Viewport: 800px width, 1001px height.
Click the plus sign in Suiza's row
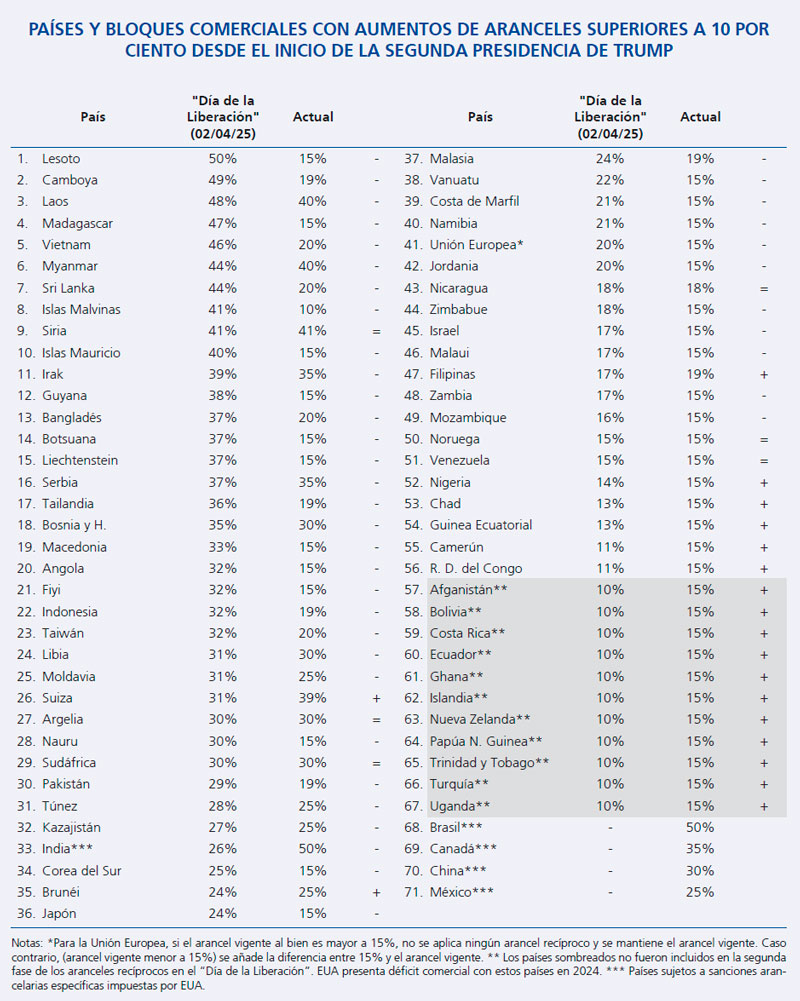tap(376, 698)
